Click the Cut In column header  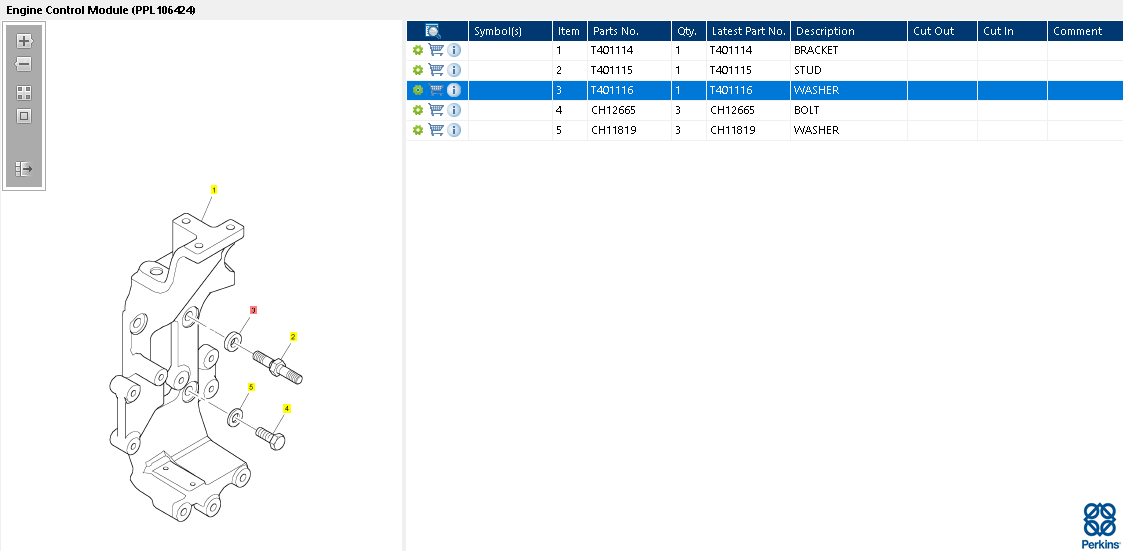point(1013,31)
